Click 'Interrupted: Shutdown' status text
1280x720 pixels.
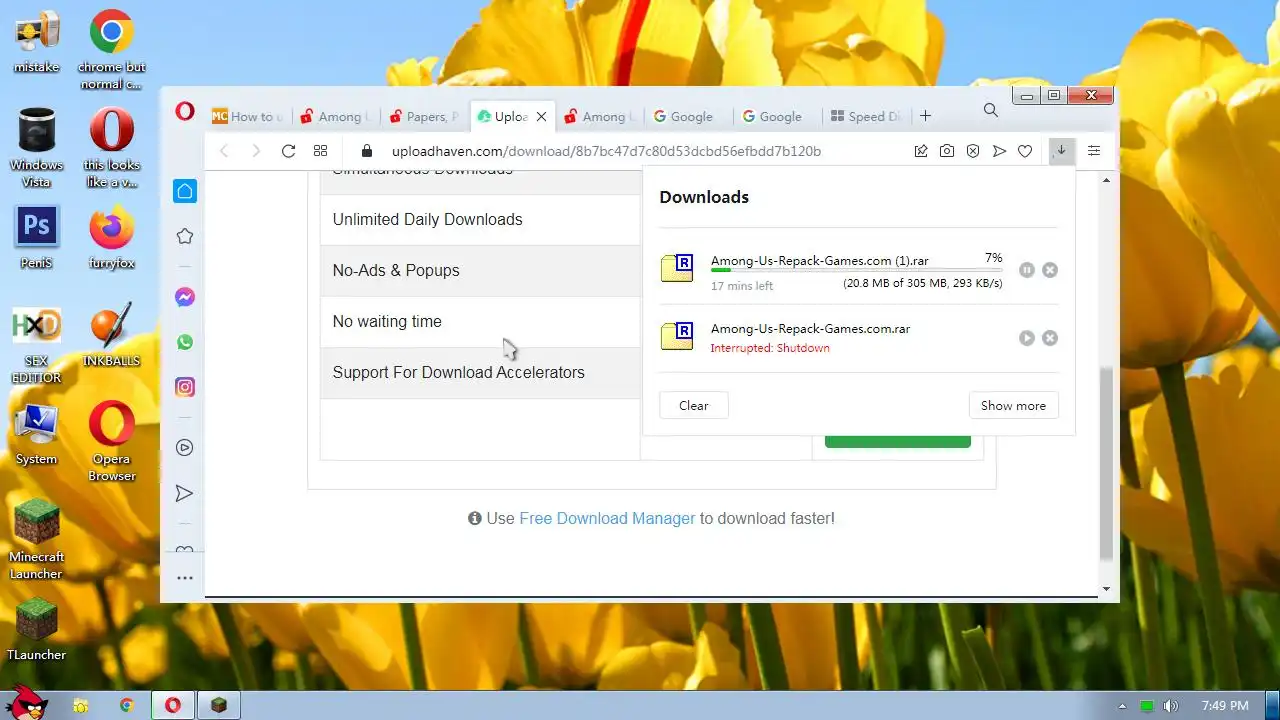(770, 348)
